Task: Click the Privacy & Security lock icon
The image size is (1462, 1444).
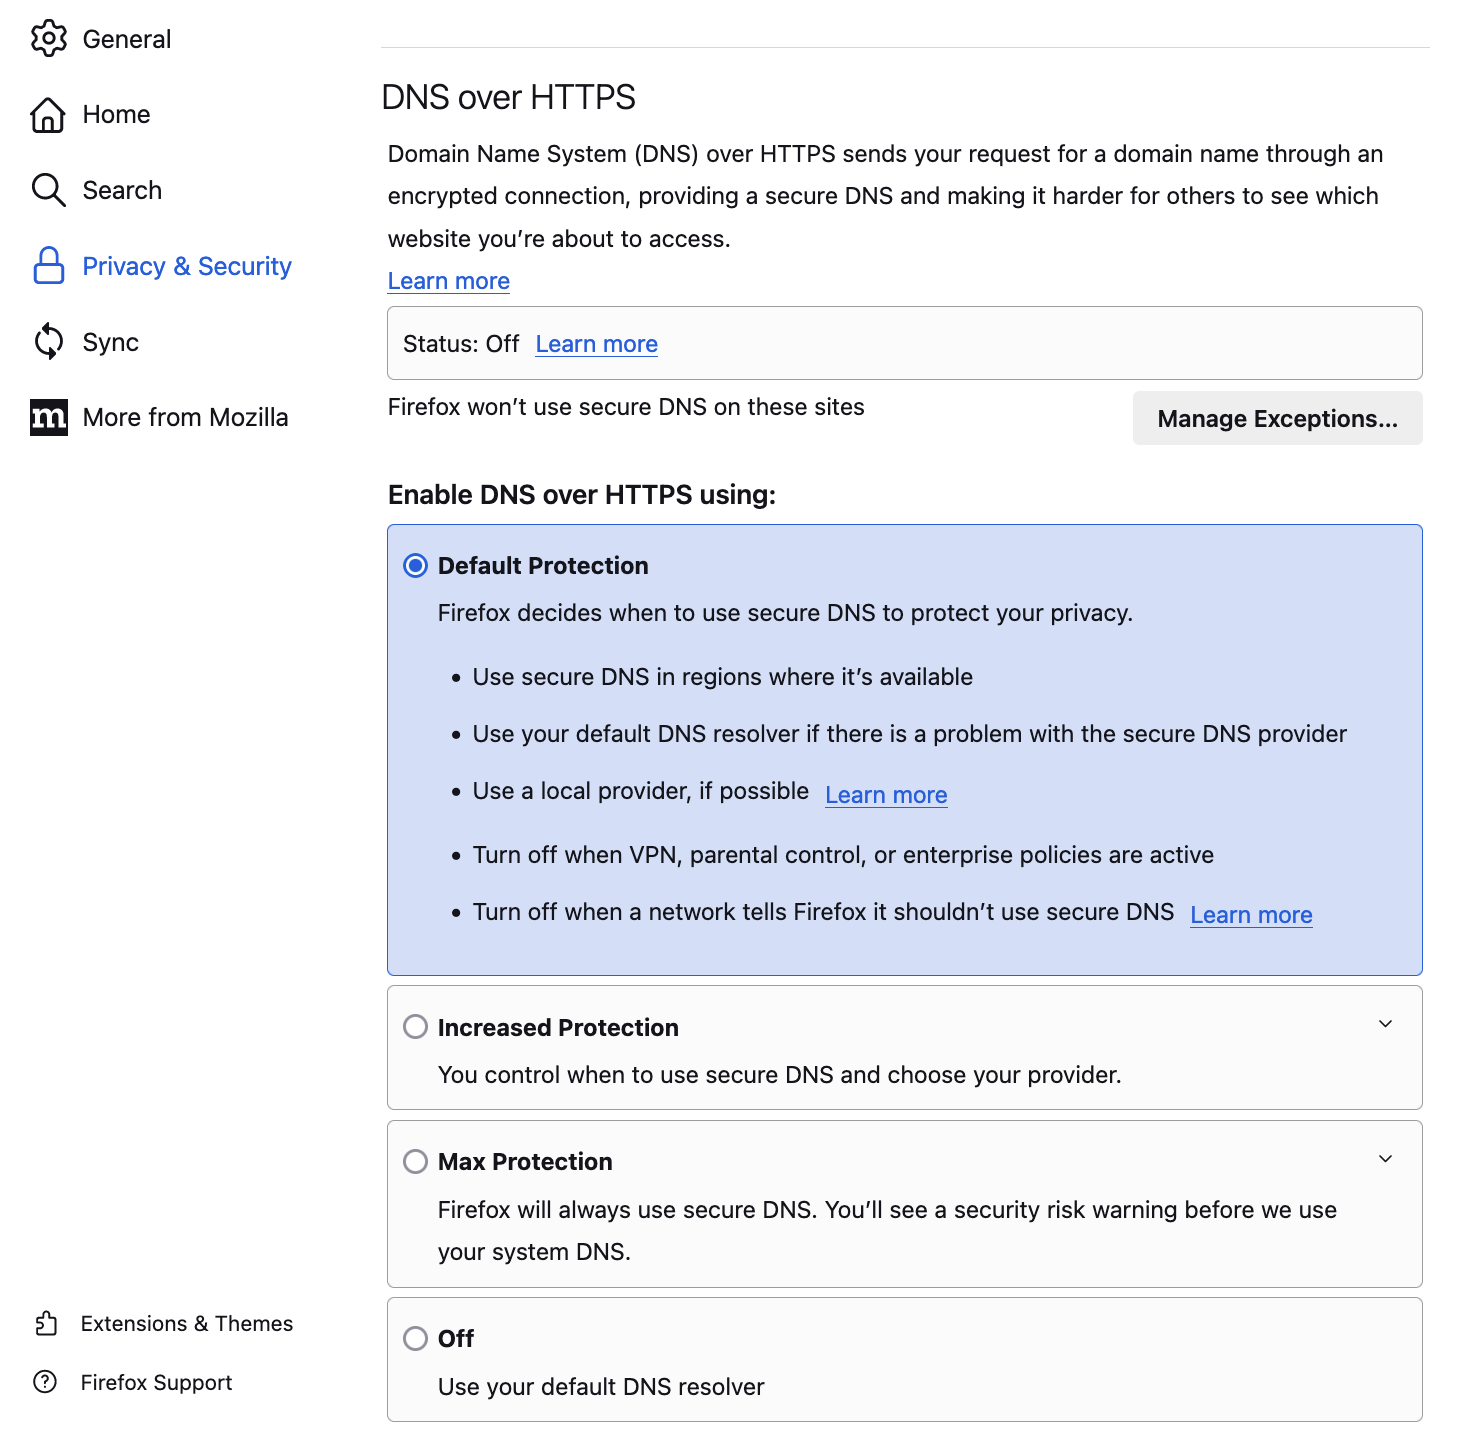Action: coord(48,266)
